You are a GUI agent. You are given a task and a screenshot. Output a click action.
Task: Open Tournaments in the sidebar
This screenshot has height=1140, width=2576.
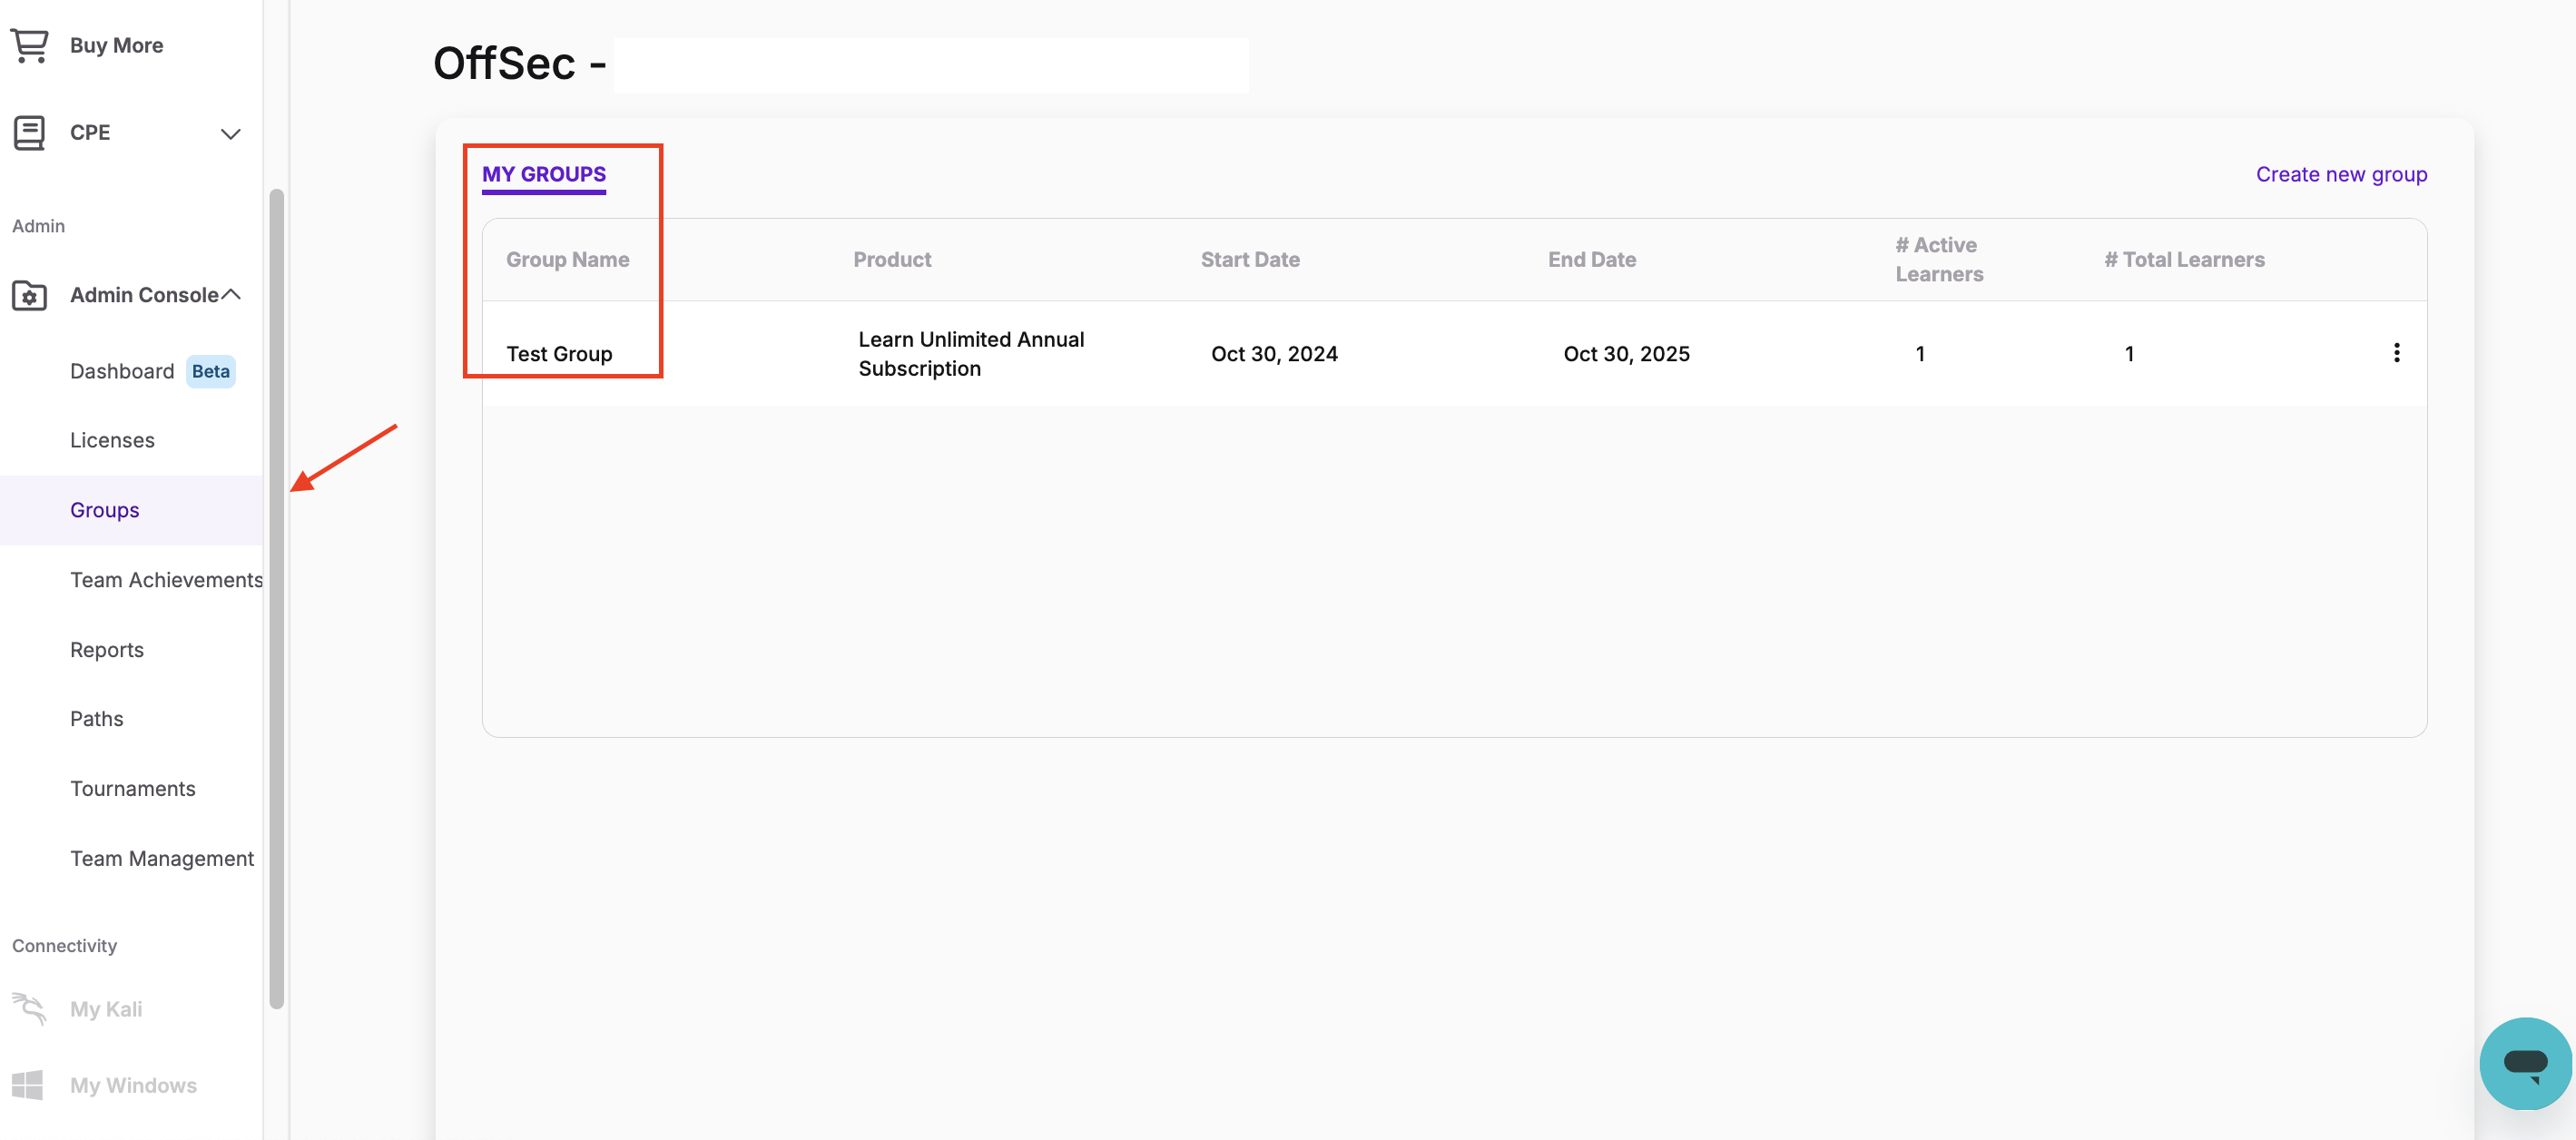coord(132,789)
